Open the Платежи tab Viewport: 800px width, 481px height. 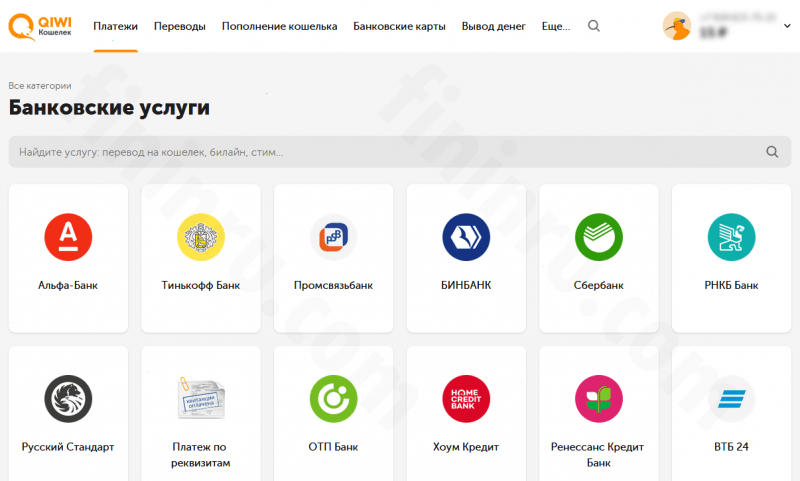[115, 26]
